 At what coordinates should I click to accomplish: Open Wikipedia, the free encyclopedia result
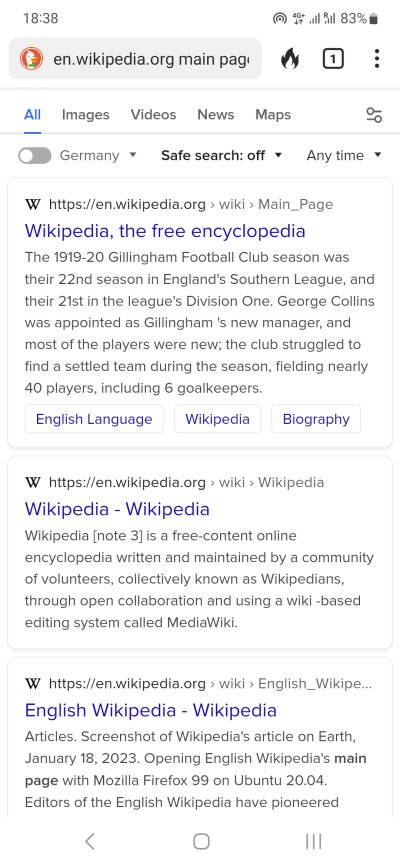tap(165, 231)
